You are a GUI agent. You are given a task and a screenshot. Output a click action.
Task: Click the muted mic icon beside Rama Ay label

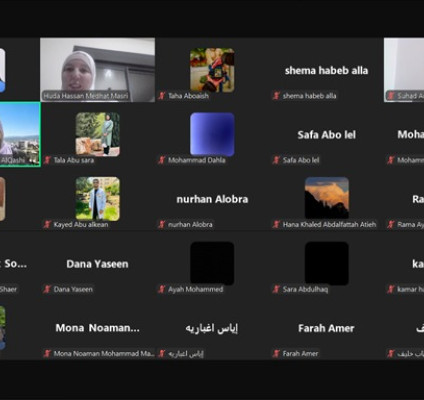click(x=391, y=225)
